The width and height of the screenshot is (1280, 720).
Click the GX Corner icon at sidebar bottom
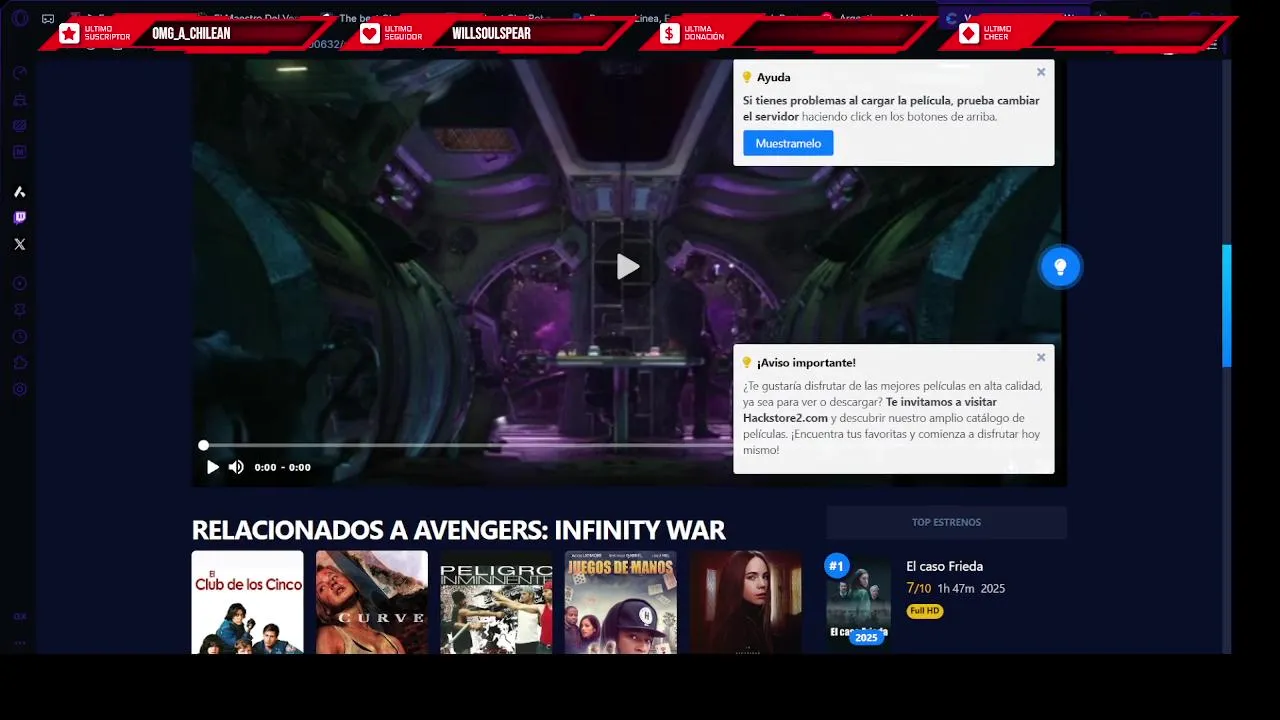19,617
